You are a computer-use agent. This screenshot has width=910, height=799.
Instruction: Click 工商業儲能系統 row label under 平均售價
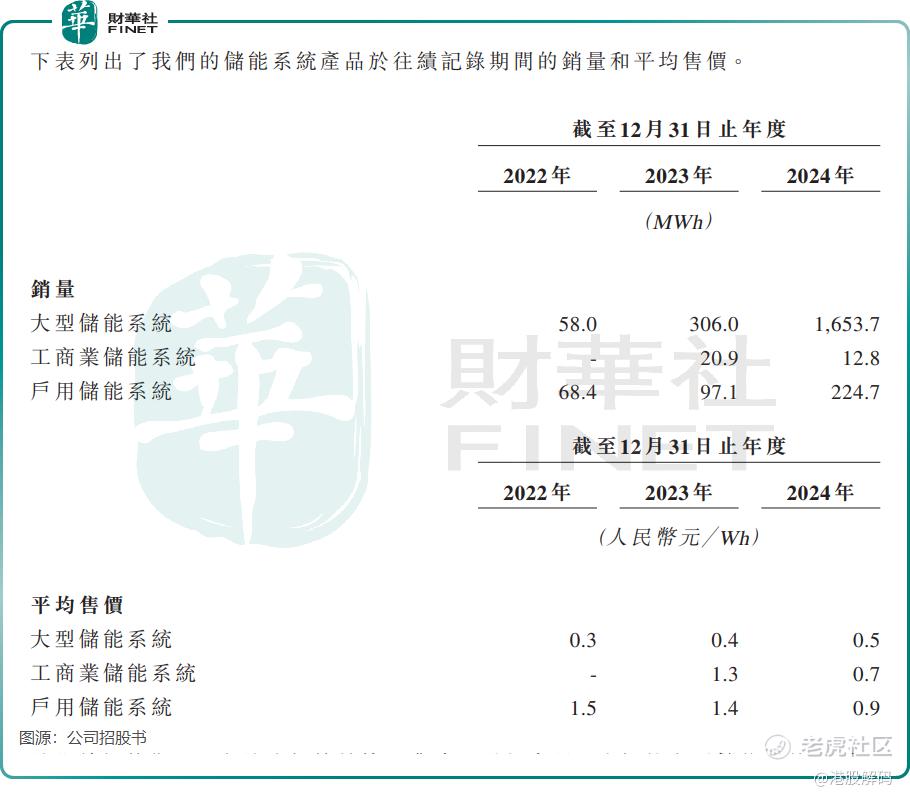click(113, 673)
